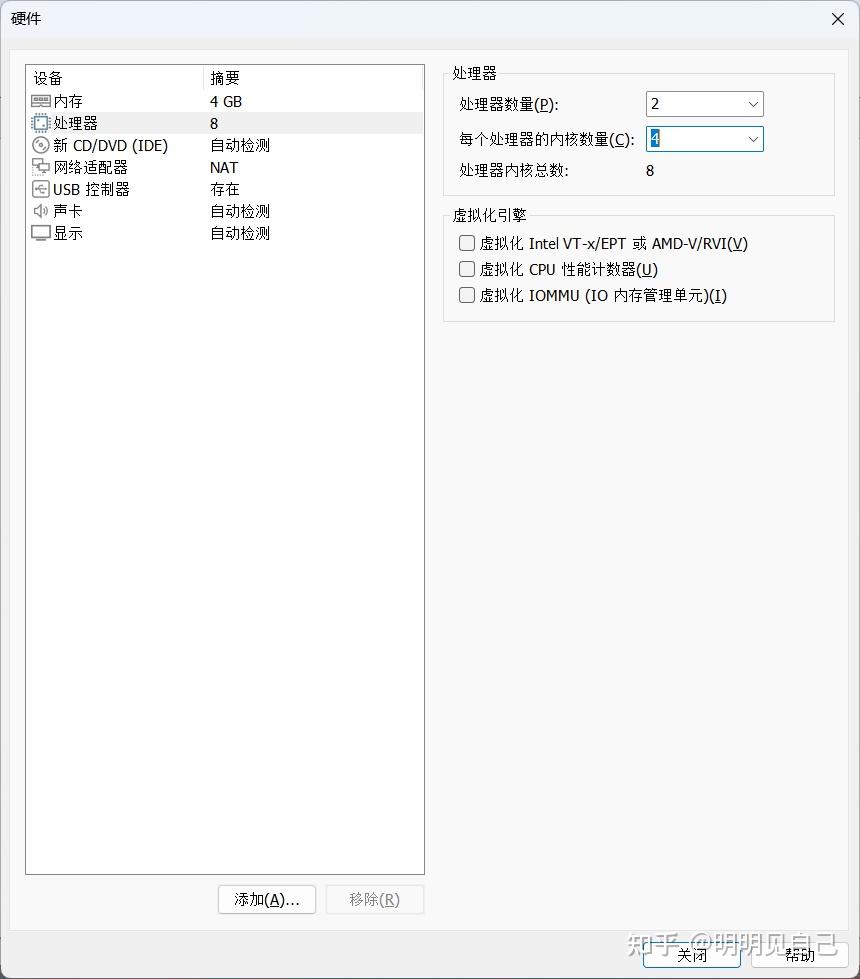Image resolution: width=860 pixels, height=979 pixels.
Task: Click the 处理器 CPU icon
Action: pos(40,123)
